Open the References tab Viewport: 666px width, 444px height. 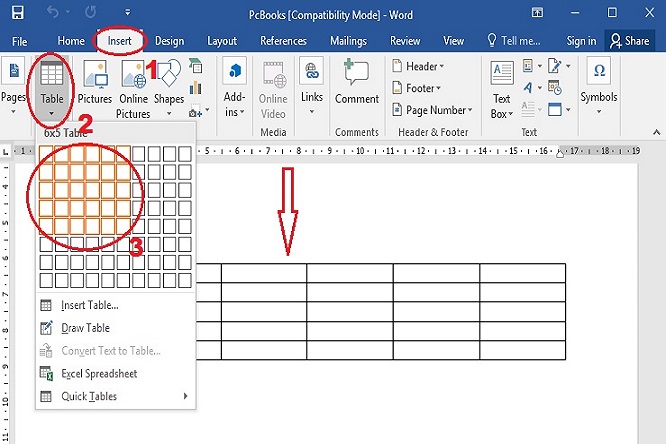tap(283, 41)
